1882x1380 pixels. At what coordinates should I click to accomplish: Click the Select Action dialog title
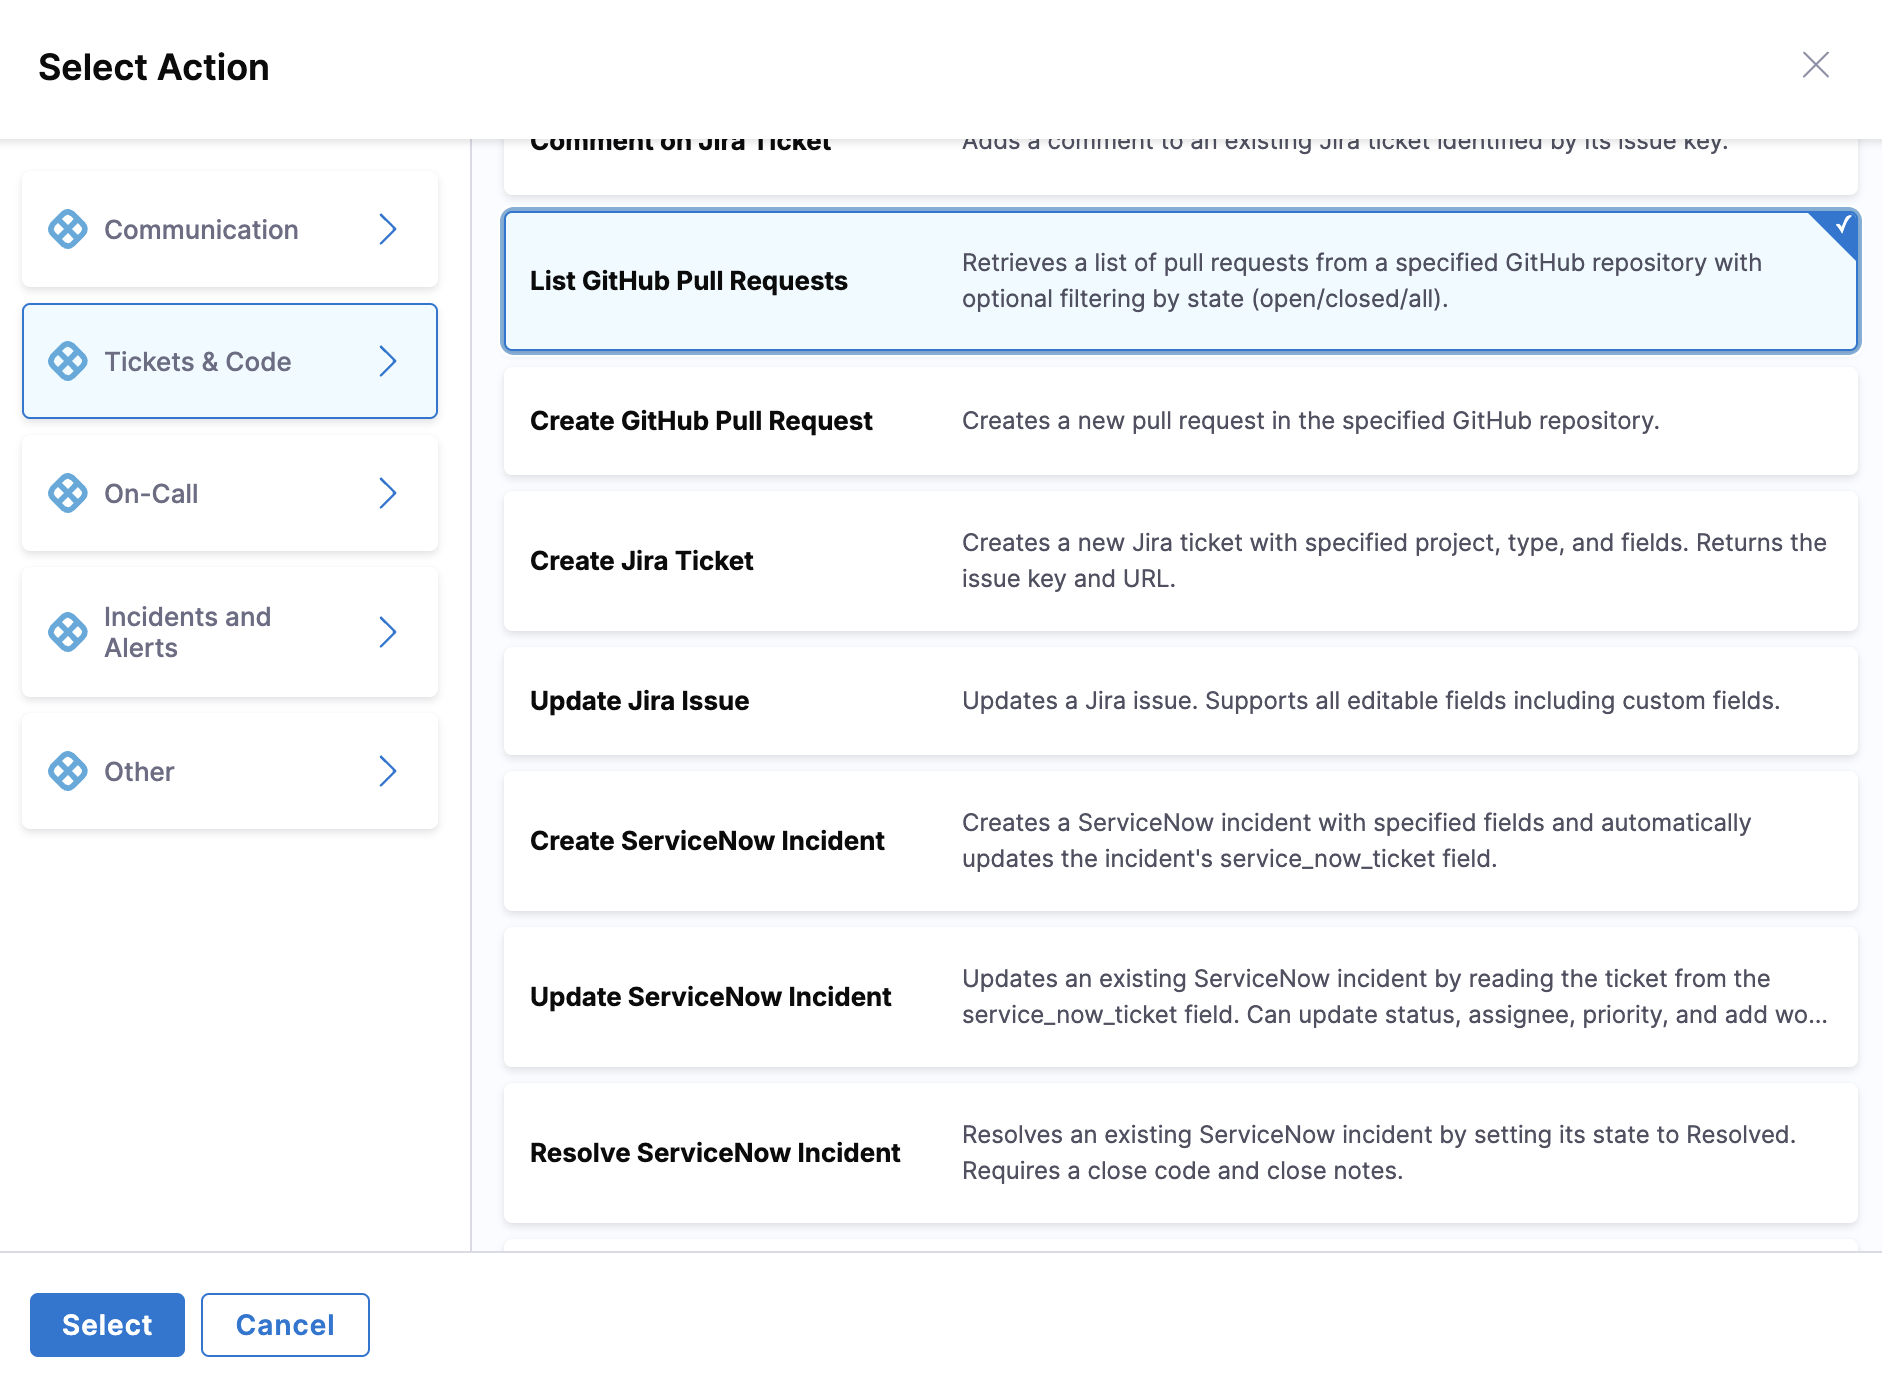[x=154, y=67]
